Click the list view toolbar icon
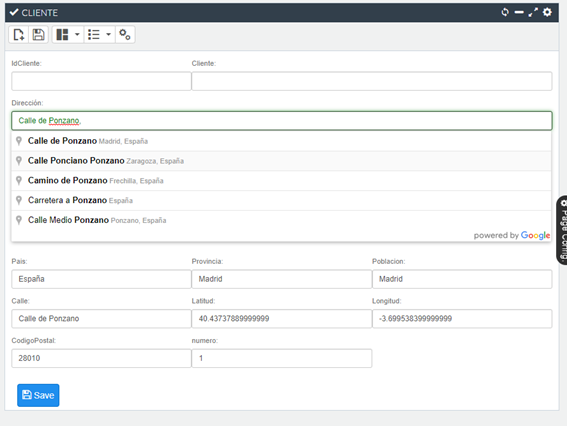This screenshot has width=567, height=426. click(94, 35)
